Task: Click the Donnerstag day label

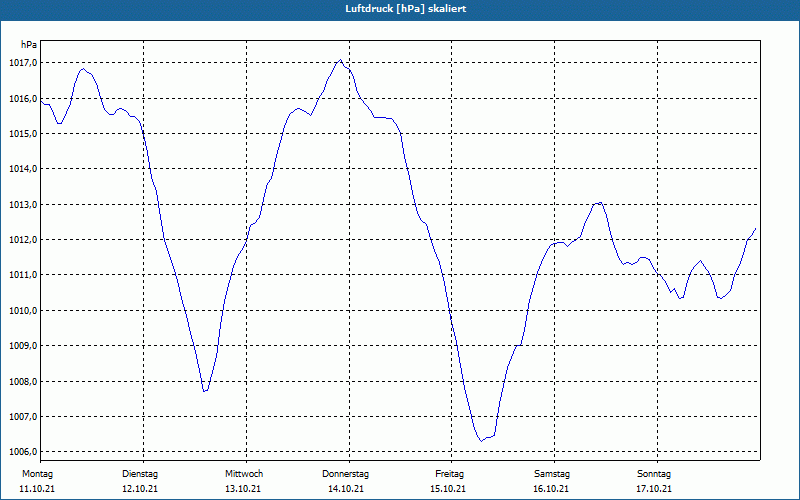Action: pos(345,474)
